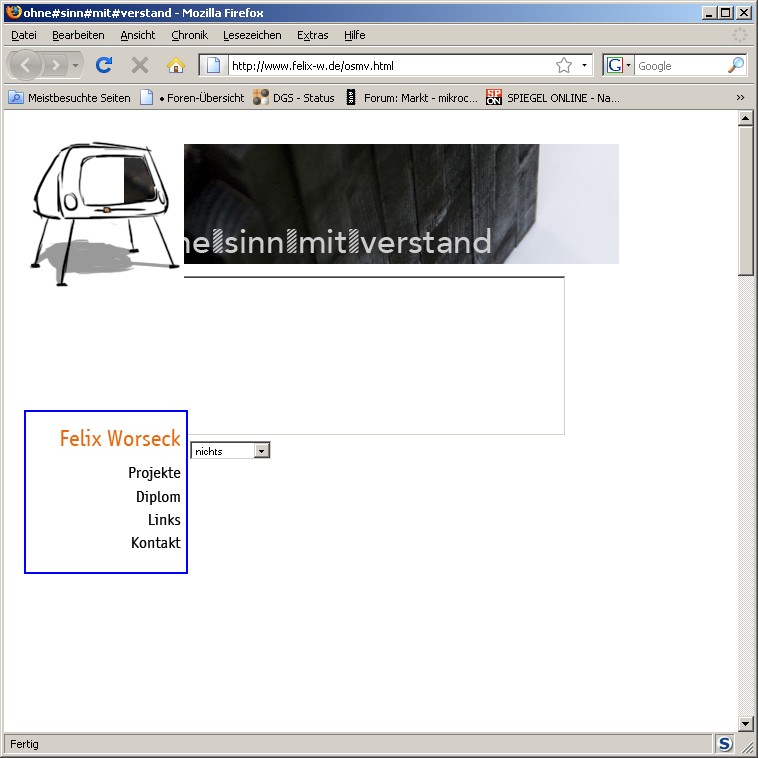This screenshot has height=758, width=758.
Task: Click the magnifying glass search icon
Action: click(736, 65)
